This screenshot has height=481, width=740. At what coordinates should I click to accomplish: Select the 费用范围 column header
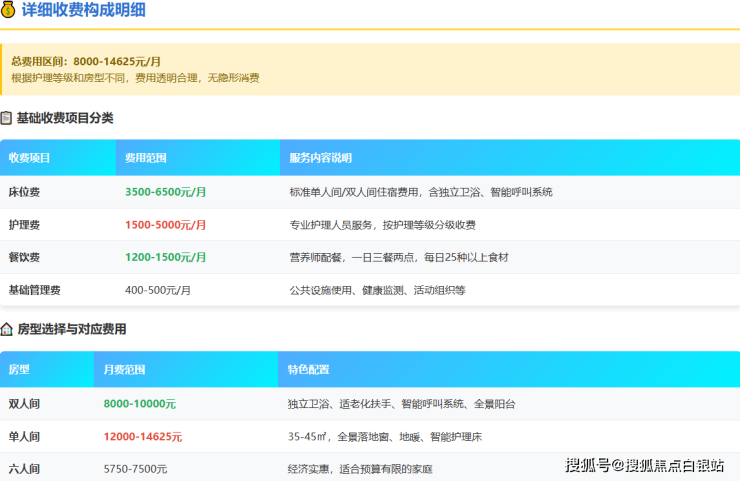click(x=146, y=158)
